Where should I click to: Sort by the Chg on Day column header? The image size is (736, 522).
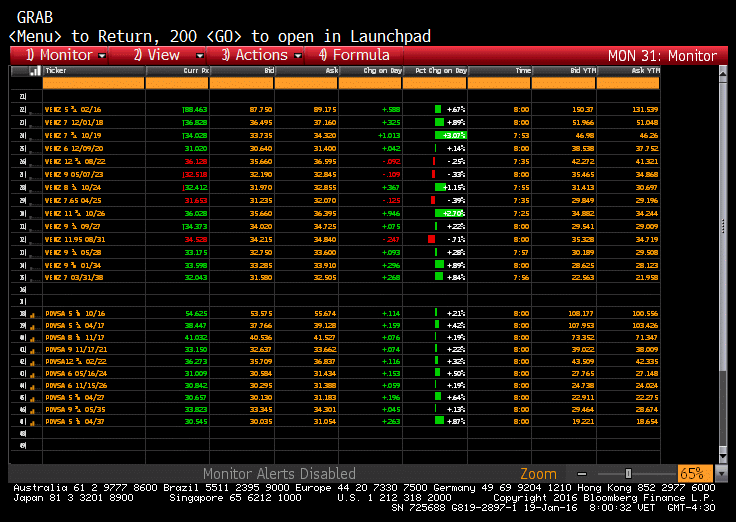[370, 71]
